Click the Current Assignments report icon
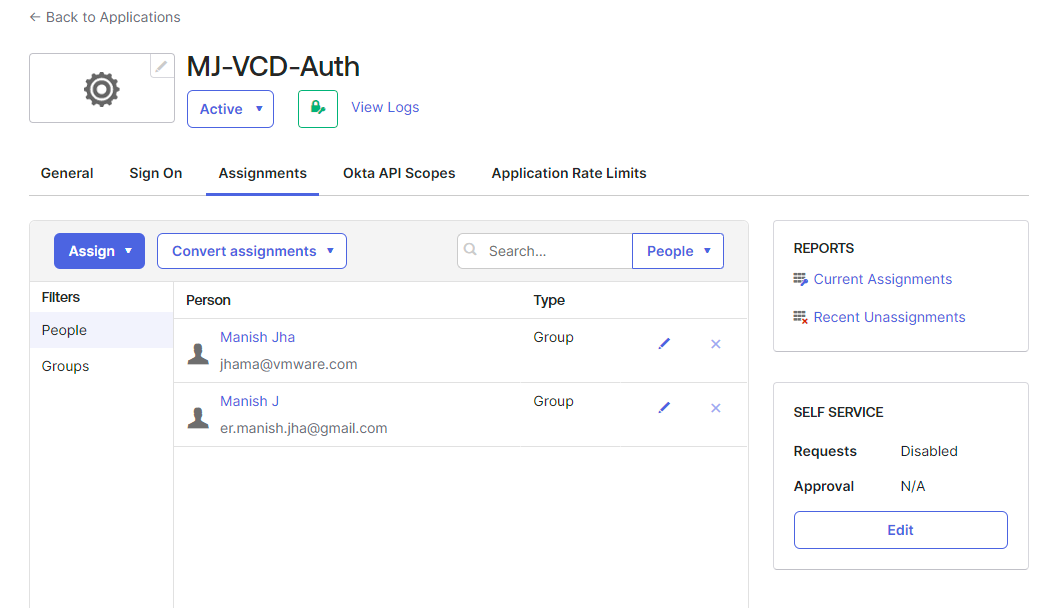Screen dimensions: 1056x608 [800, 279]
